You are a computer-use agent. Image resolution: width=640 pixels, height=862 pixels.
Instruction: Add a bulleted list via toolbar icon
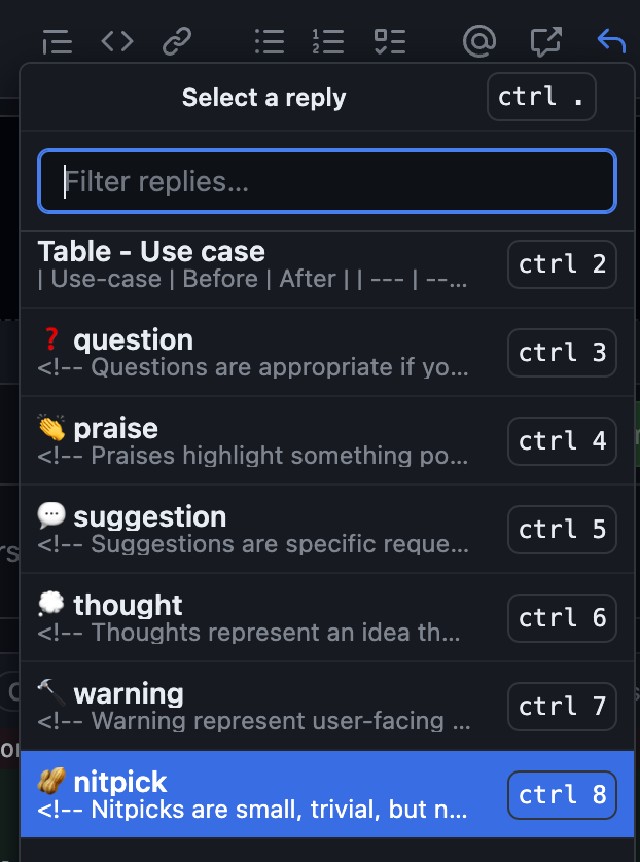pyautogui.click(x=269, y=42)
